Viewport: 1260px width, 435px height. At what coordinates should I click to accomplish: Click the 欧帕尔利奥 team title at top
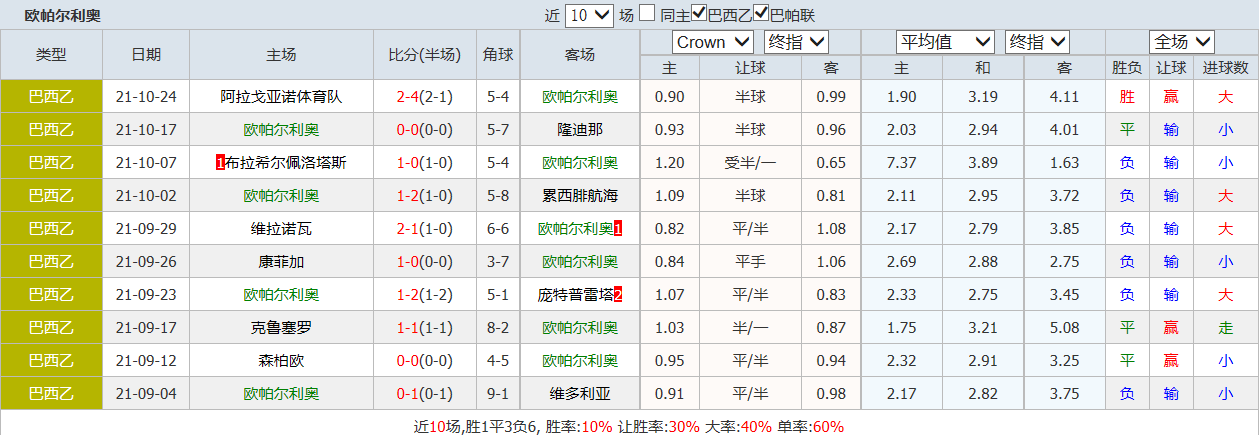(62, 16)
